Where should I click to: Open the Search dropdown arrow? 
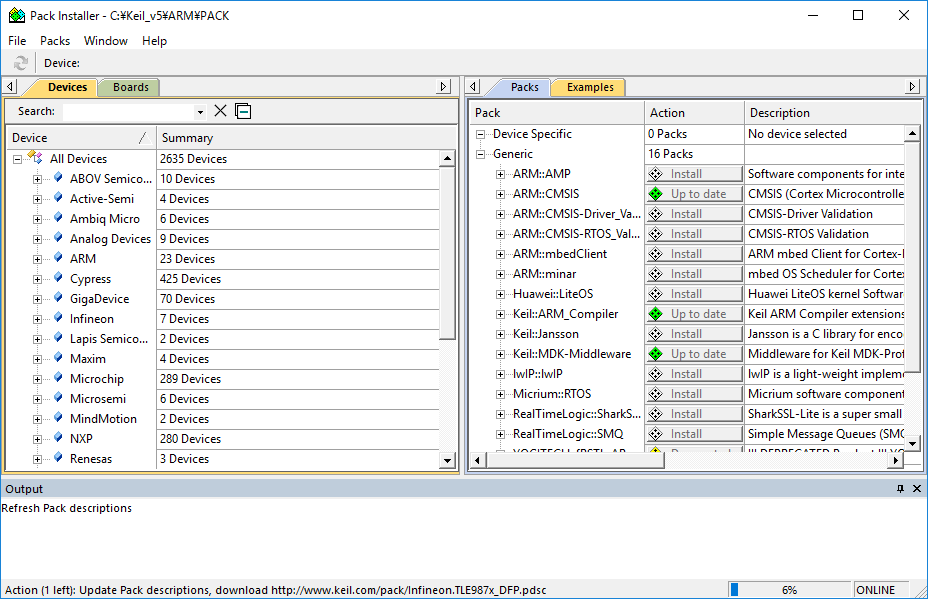[201, 111]
